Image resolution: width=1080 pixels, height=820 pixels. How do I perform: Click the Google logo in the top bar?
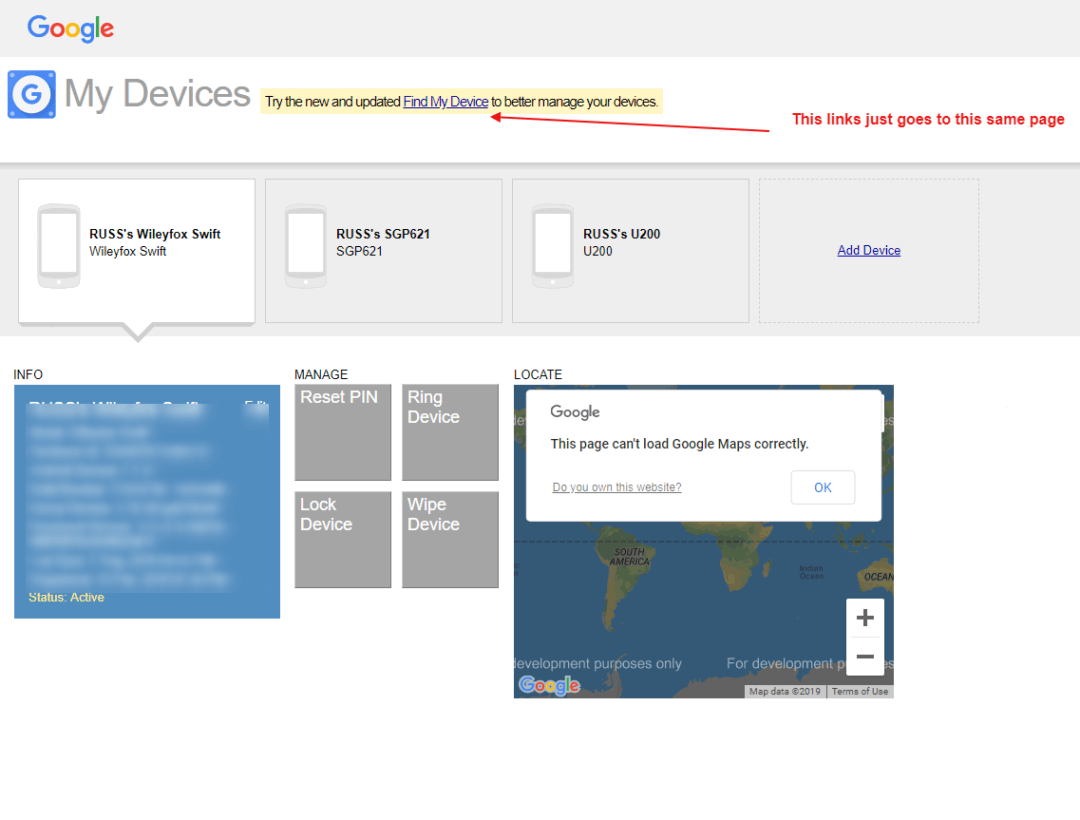(70, 29)
